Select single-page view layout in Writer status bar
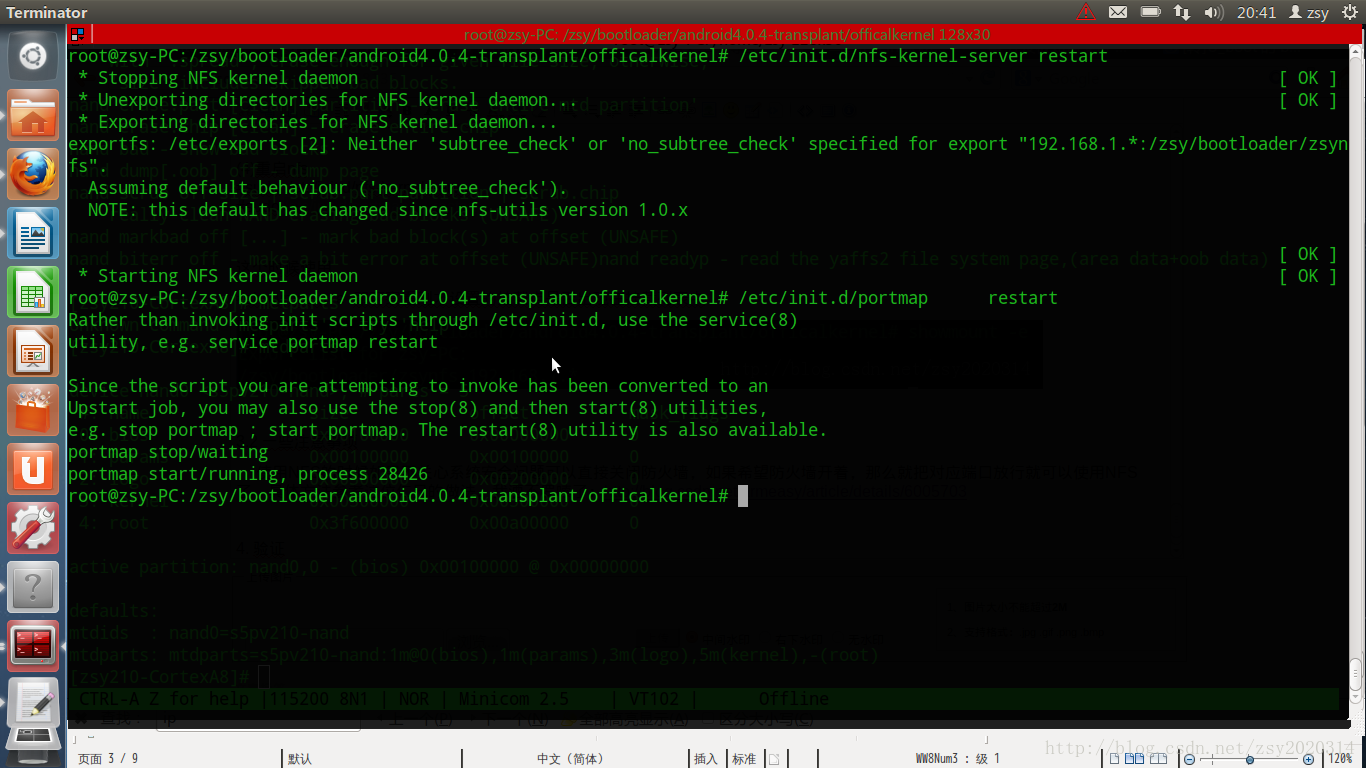Image resolution: width=1366 pixels, height=768 pixels. (1116, 759)
